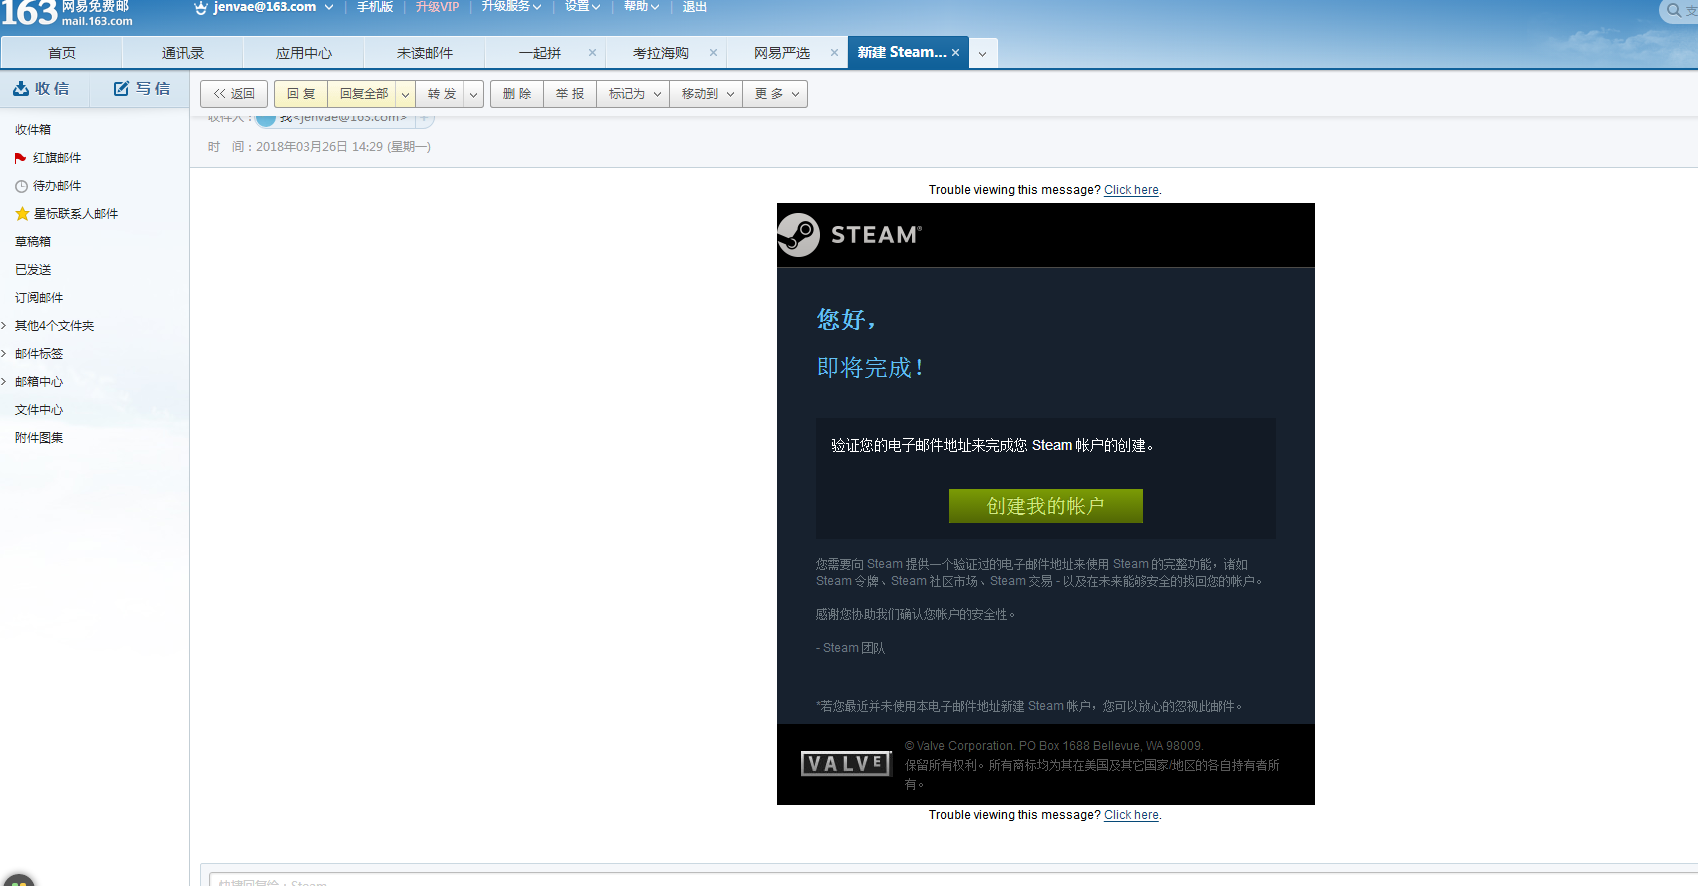Expand the tab overflow dropdown arrow
The height and width of the screenshot is (886, 1698).
pyautogui.click(x=982, y=54)
